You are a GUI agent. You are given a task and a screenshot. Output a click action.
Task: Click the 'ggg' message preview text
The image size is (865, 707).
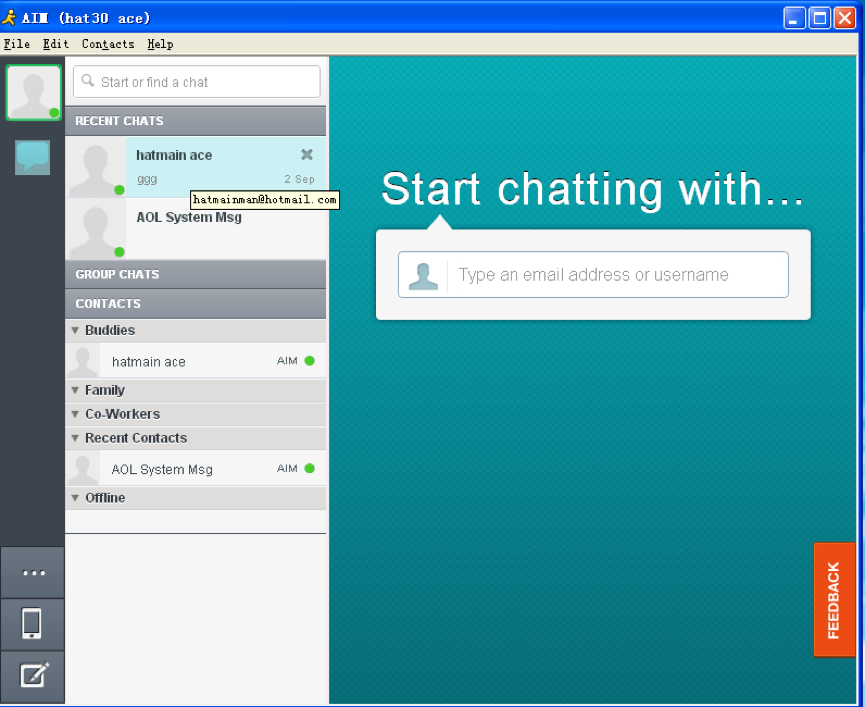[147, 179]
